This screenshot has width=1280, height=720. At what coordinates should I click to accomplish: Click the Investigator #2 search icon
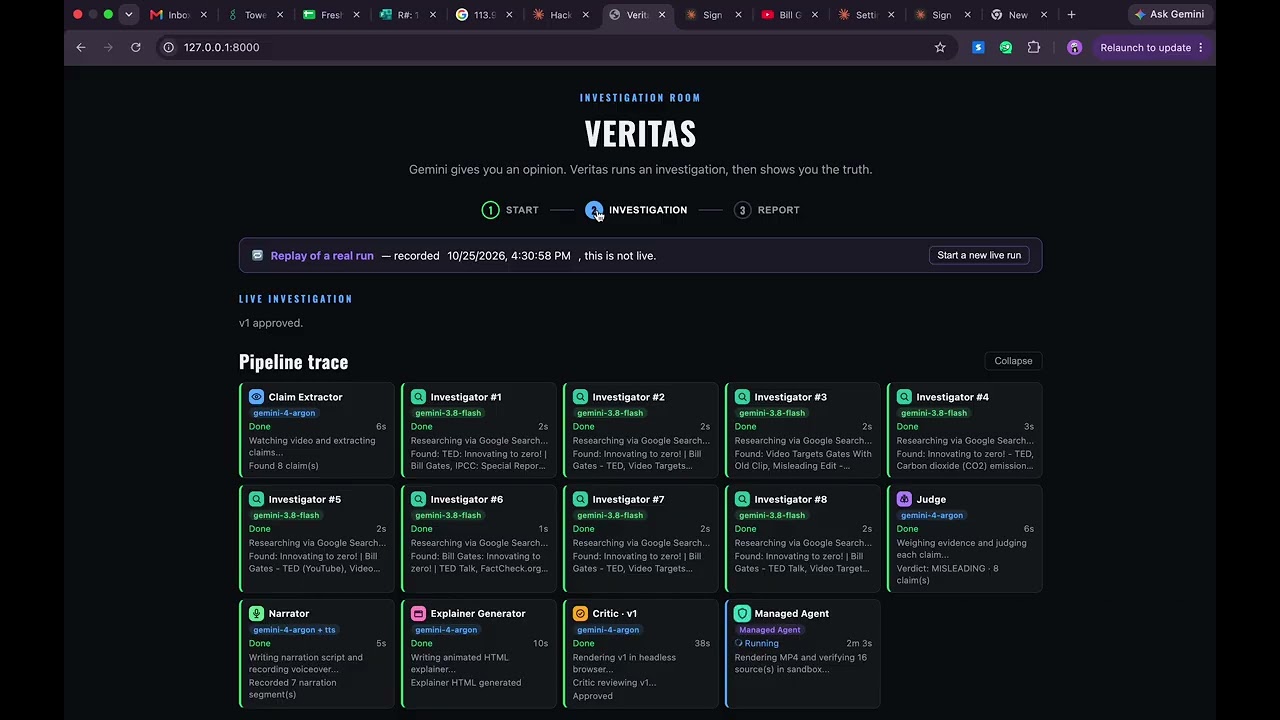pos(580,397)
